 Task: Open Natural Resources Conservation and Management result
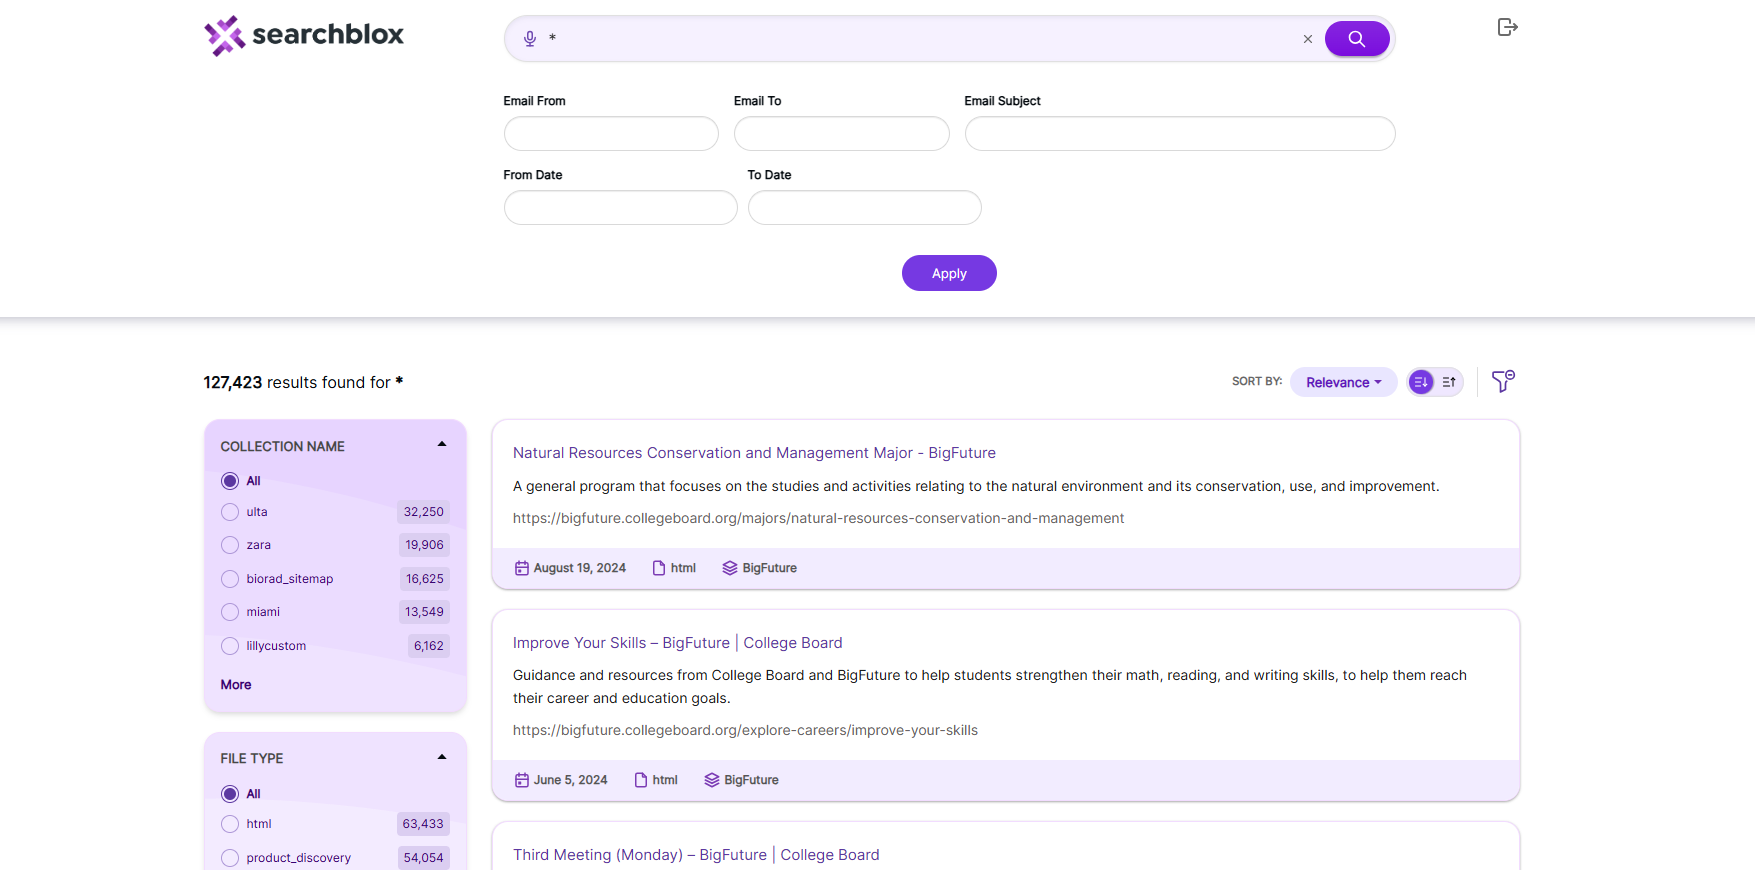[754, 453]
